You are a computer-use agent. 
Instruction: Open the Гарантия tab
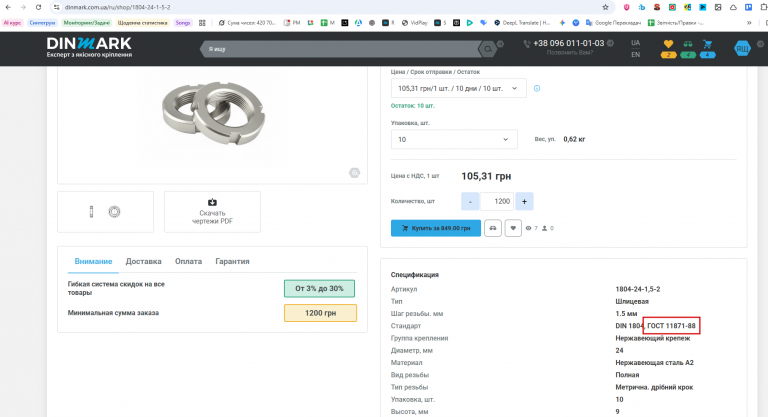232,261
